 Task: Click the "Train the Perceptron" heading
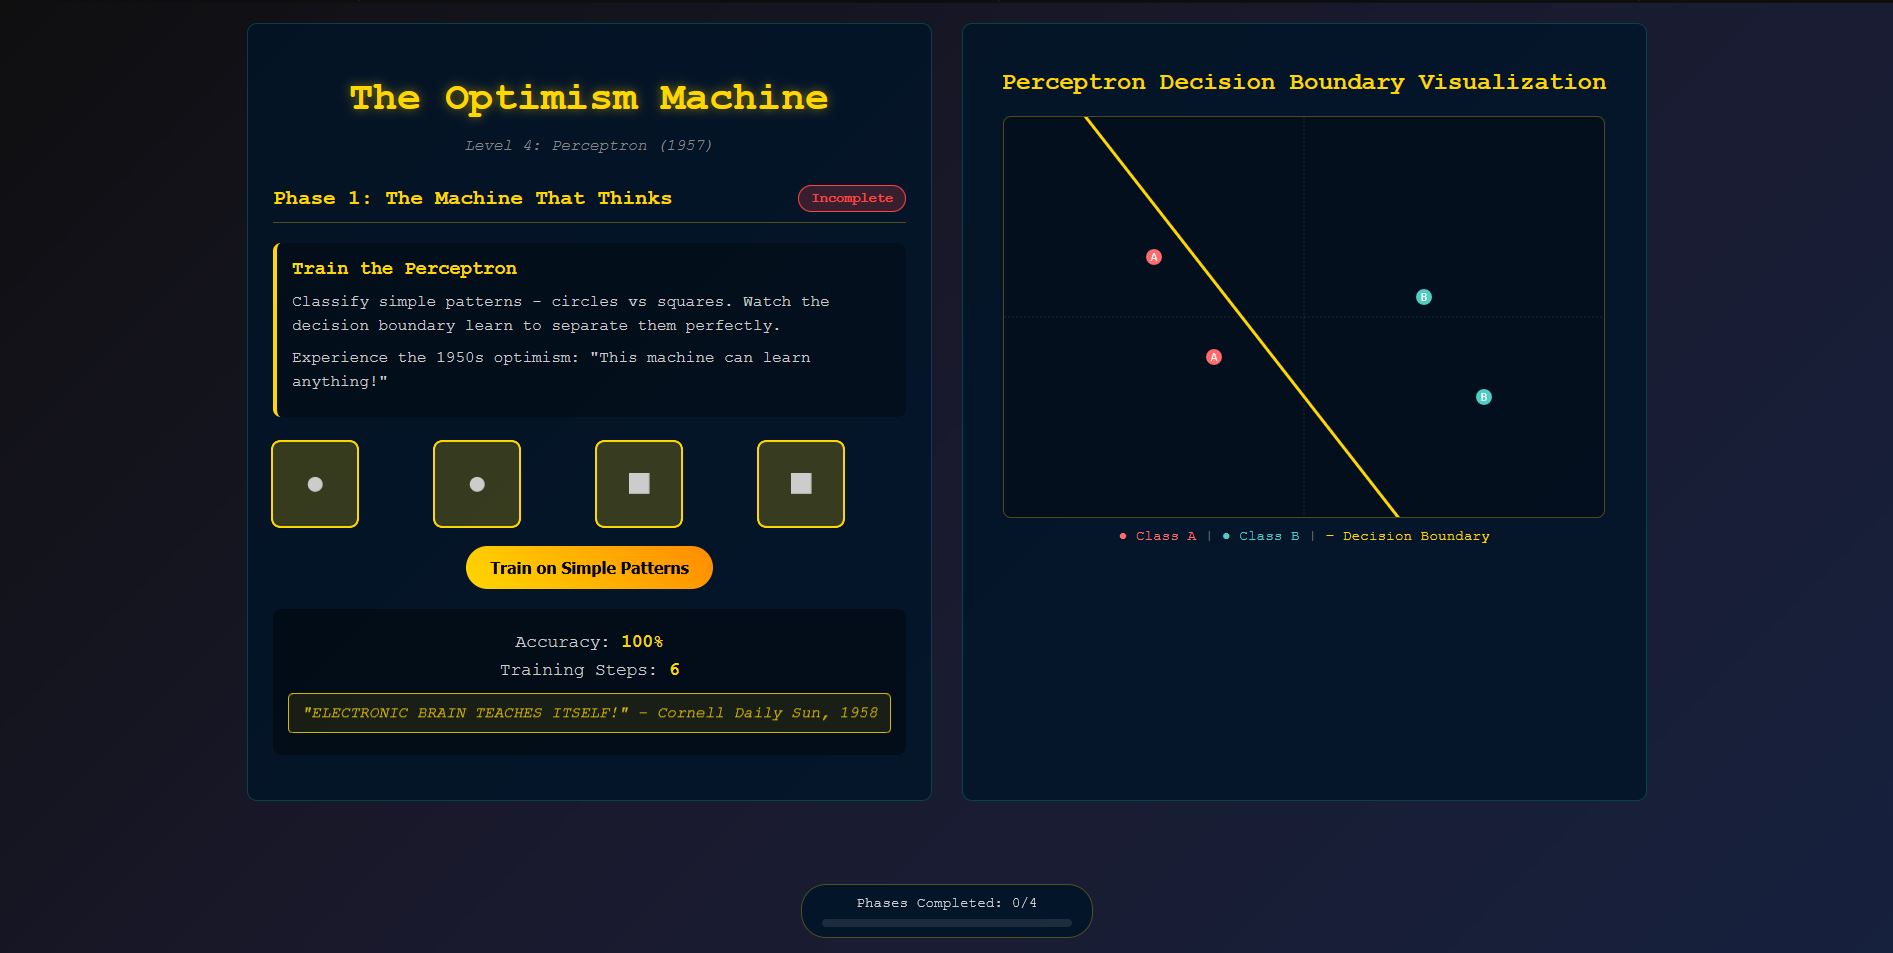(x=404, y=268)
